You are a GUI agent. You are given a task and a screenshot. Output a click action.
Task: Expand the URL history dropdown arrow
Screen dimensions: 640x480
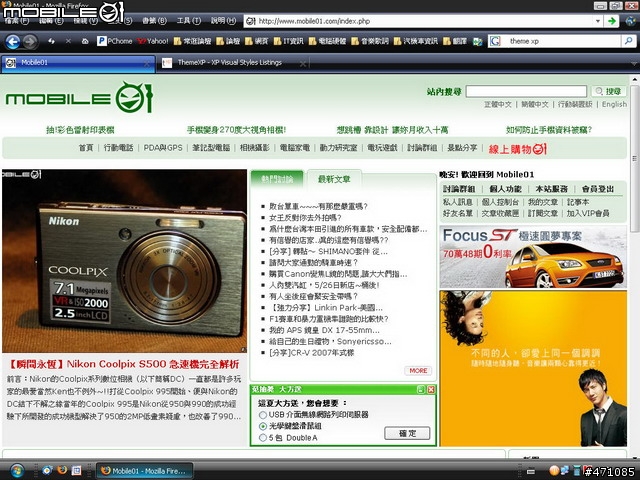click(598, 21)
